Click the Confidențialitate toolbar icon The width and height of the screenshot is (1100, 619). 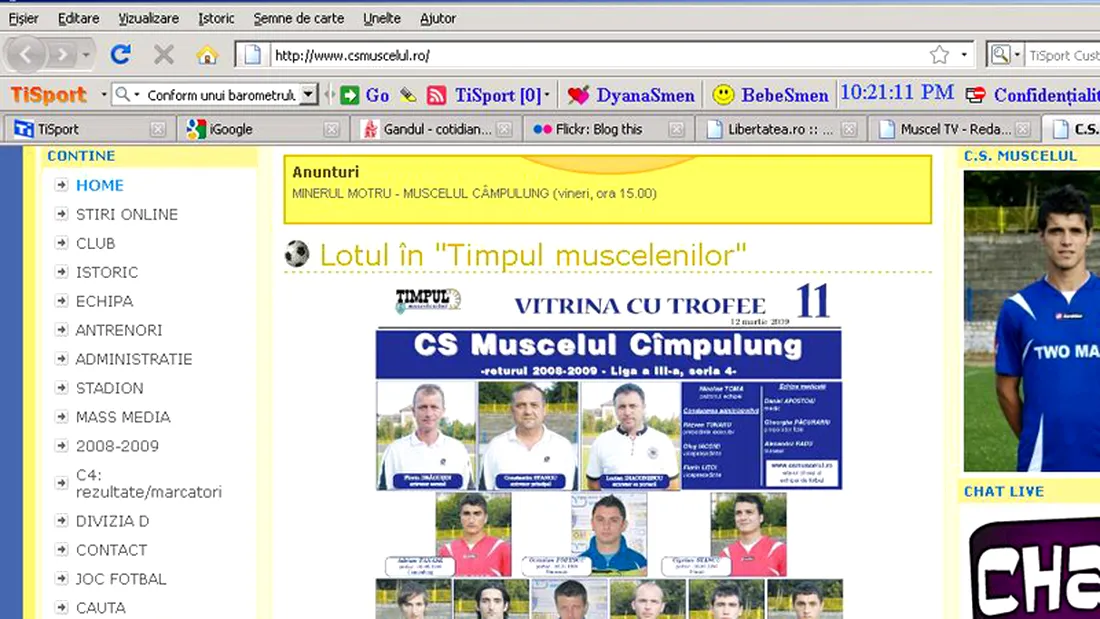click(975, 95)
